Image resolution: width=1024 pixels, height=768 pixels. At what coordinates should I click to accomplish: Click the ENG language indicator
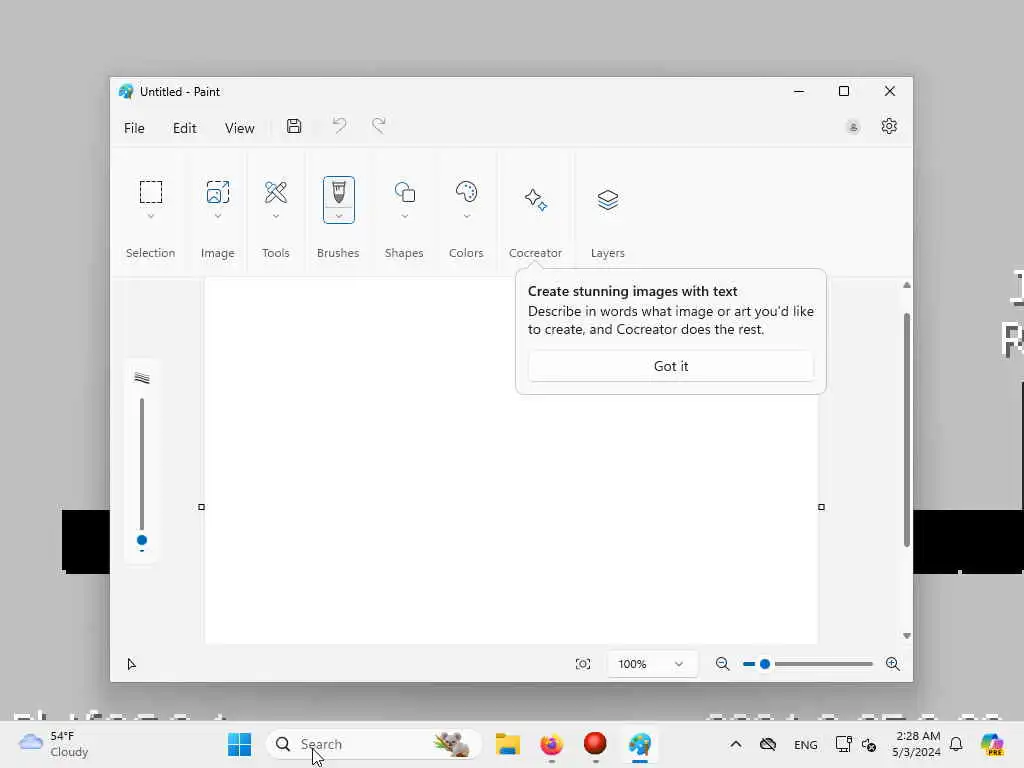click(x=805, y=744)
